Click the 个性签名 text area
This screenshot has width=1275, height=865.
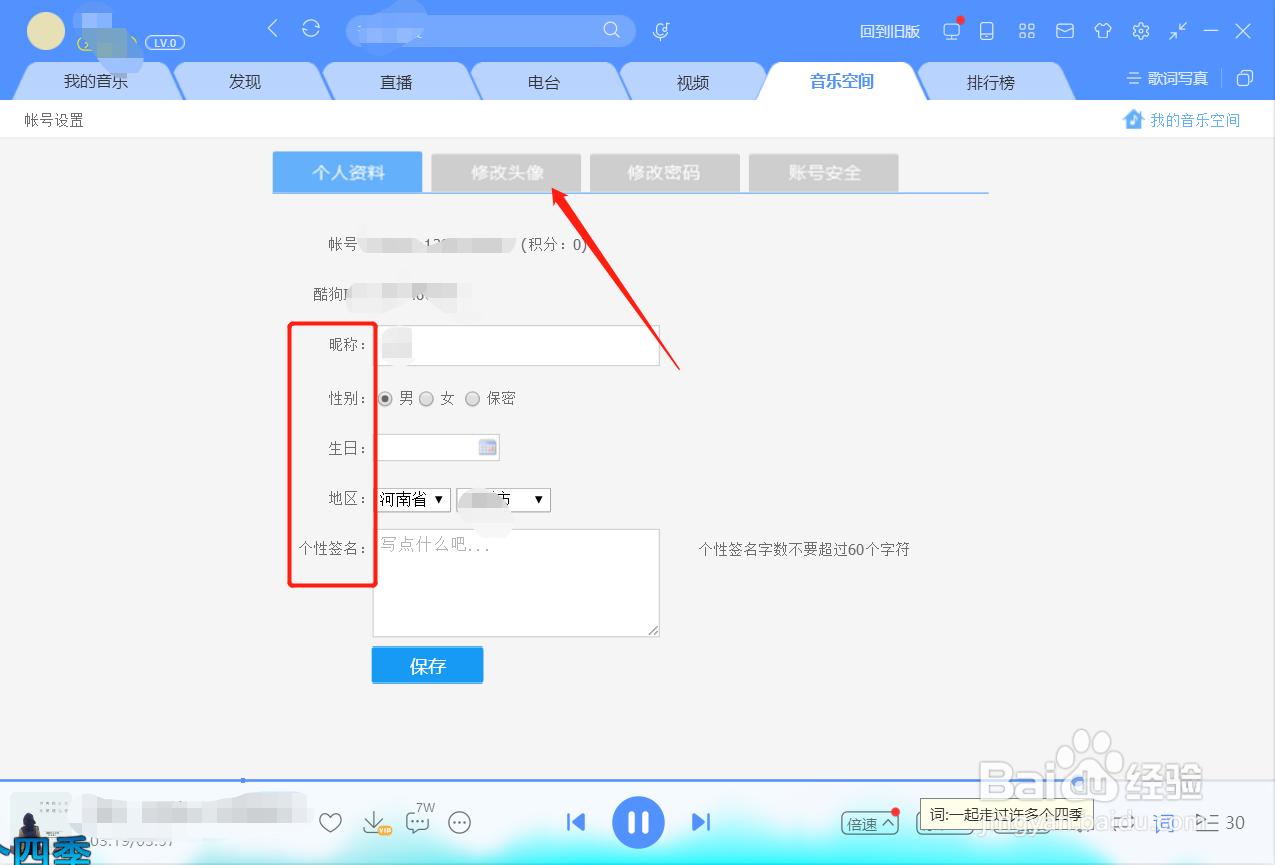click(x=516, y=583)
